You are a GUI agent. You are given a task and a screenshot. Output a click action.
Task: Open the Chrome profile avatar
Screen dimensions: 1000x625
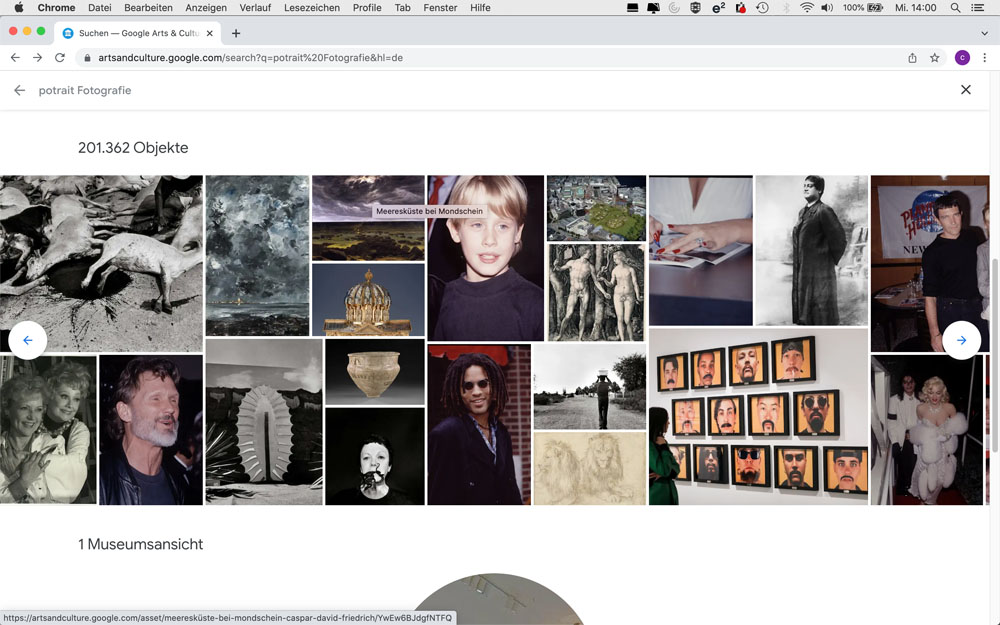[x=962, y=58]
